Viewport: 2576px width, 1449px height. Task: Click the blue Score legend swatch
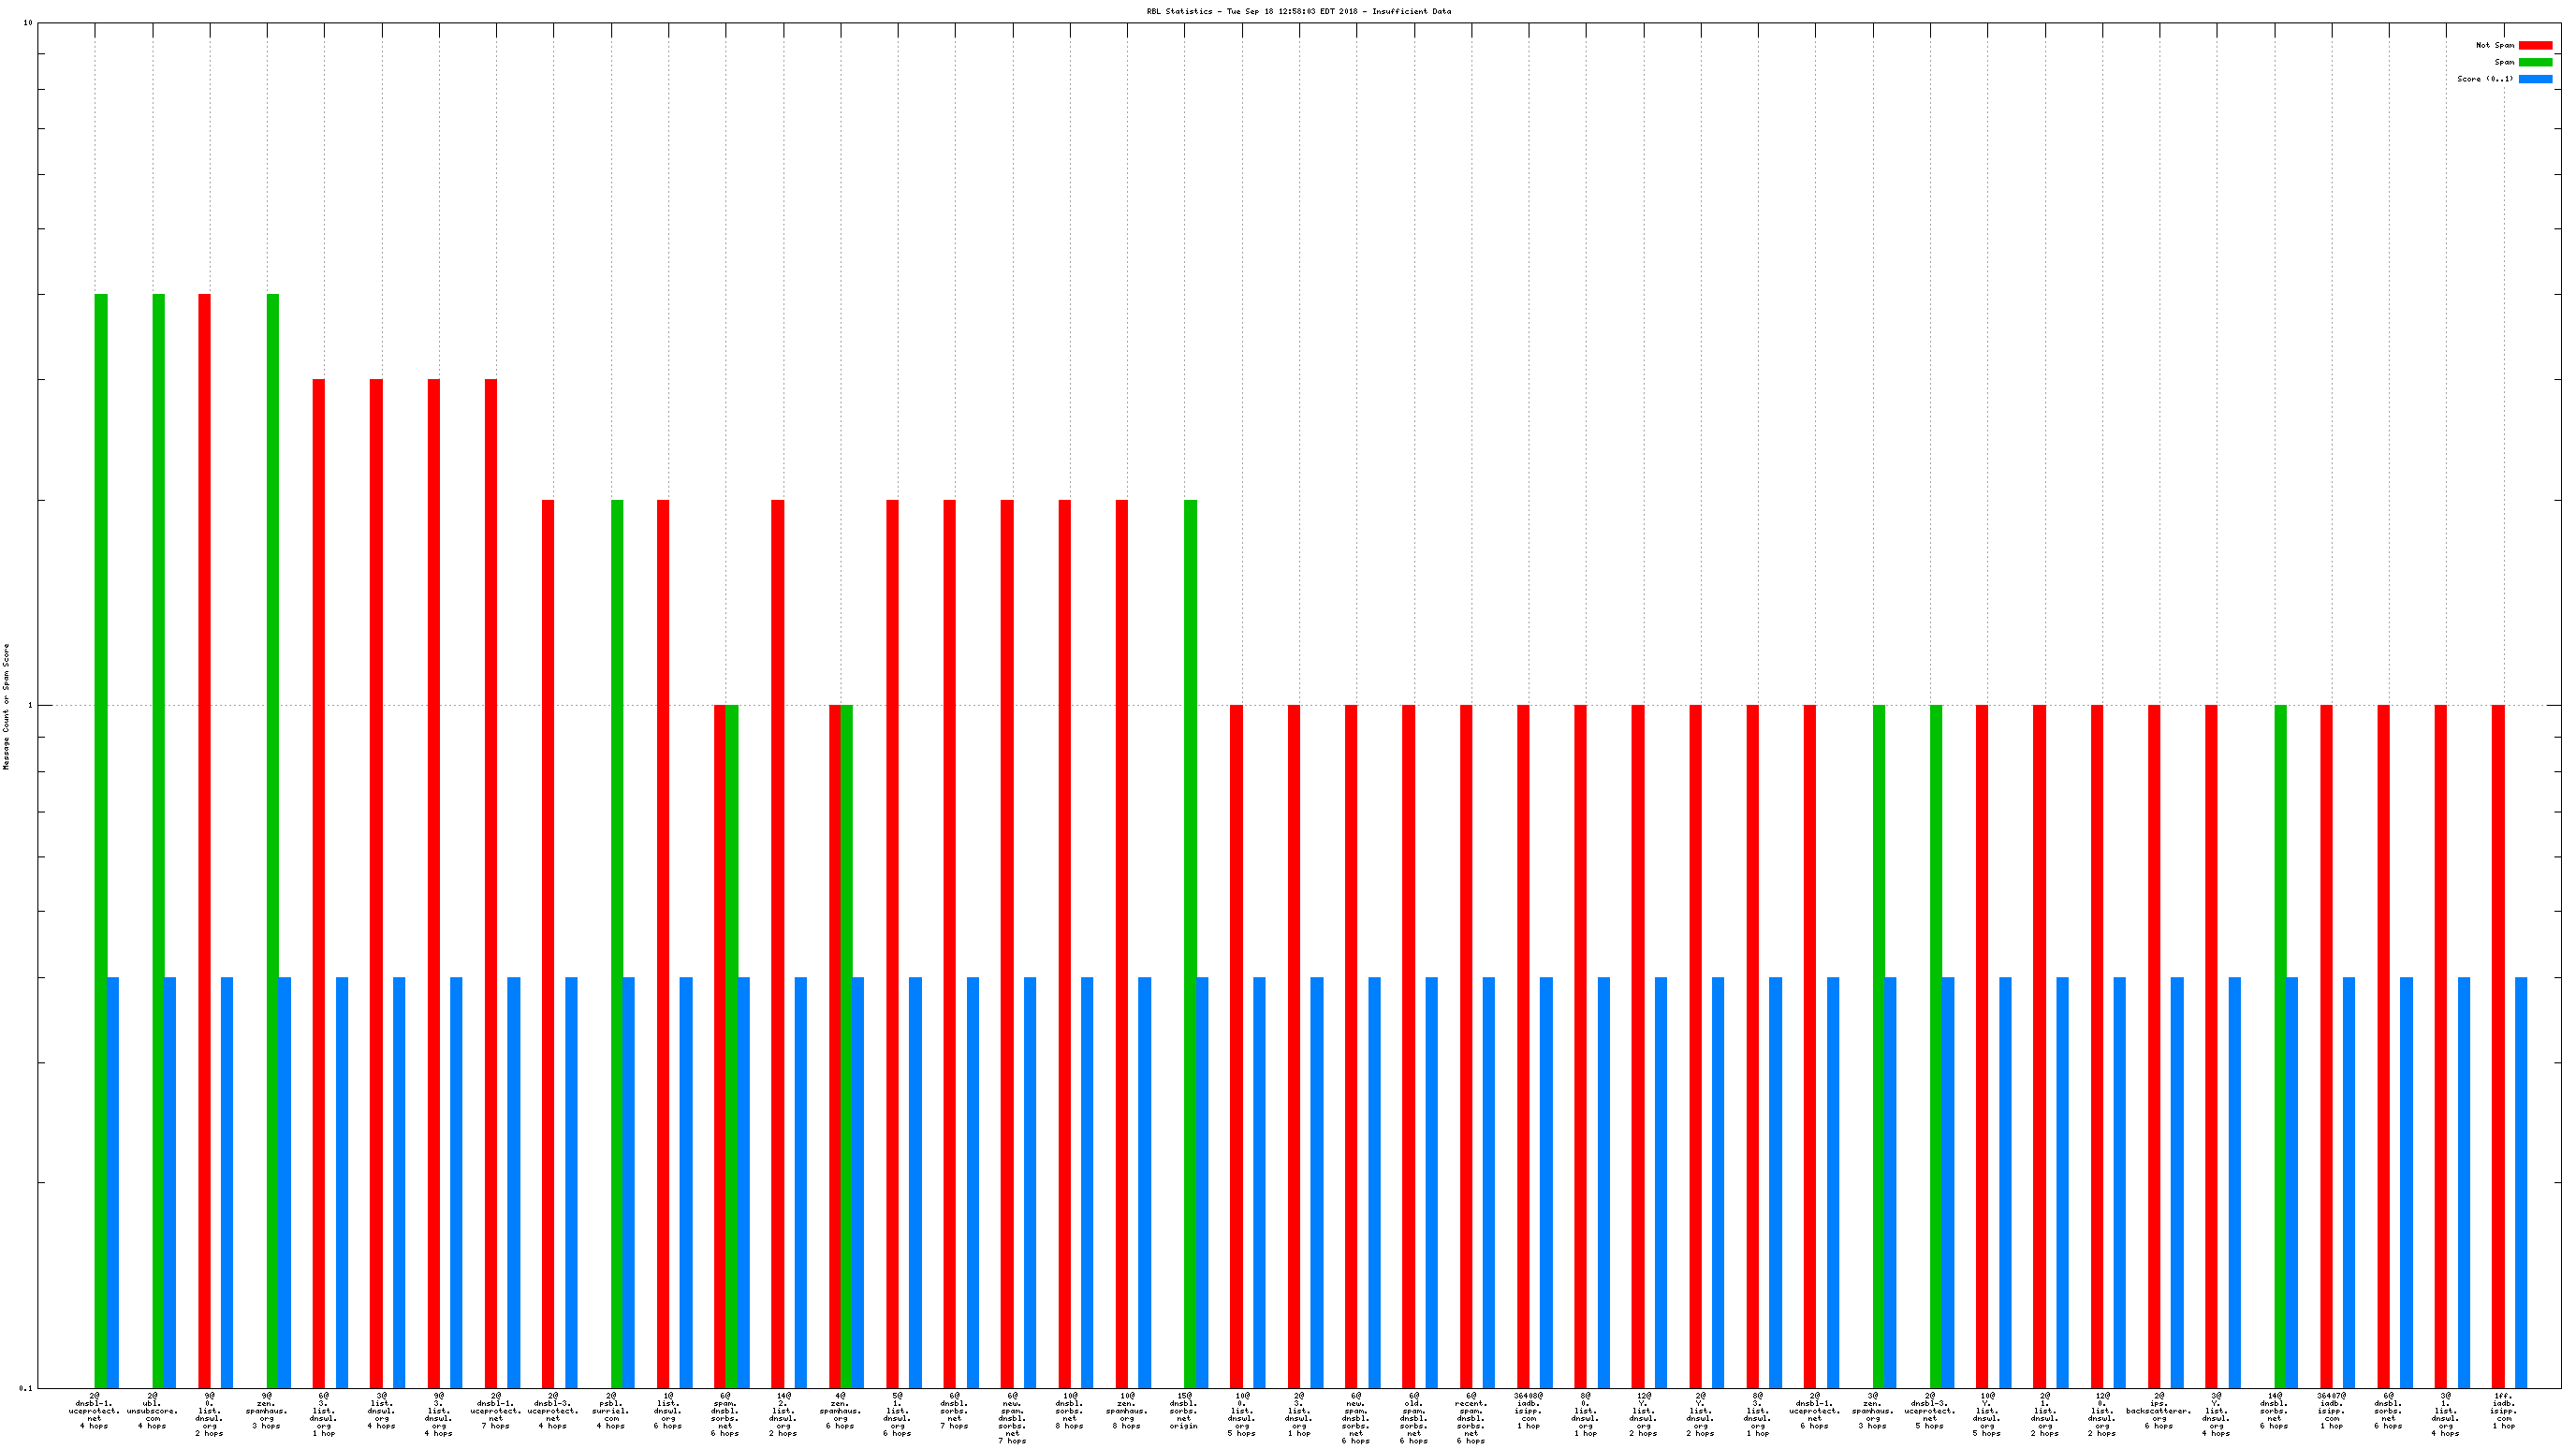tap(2535, 79)
